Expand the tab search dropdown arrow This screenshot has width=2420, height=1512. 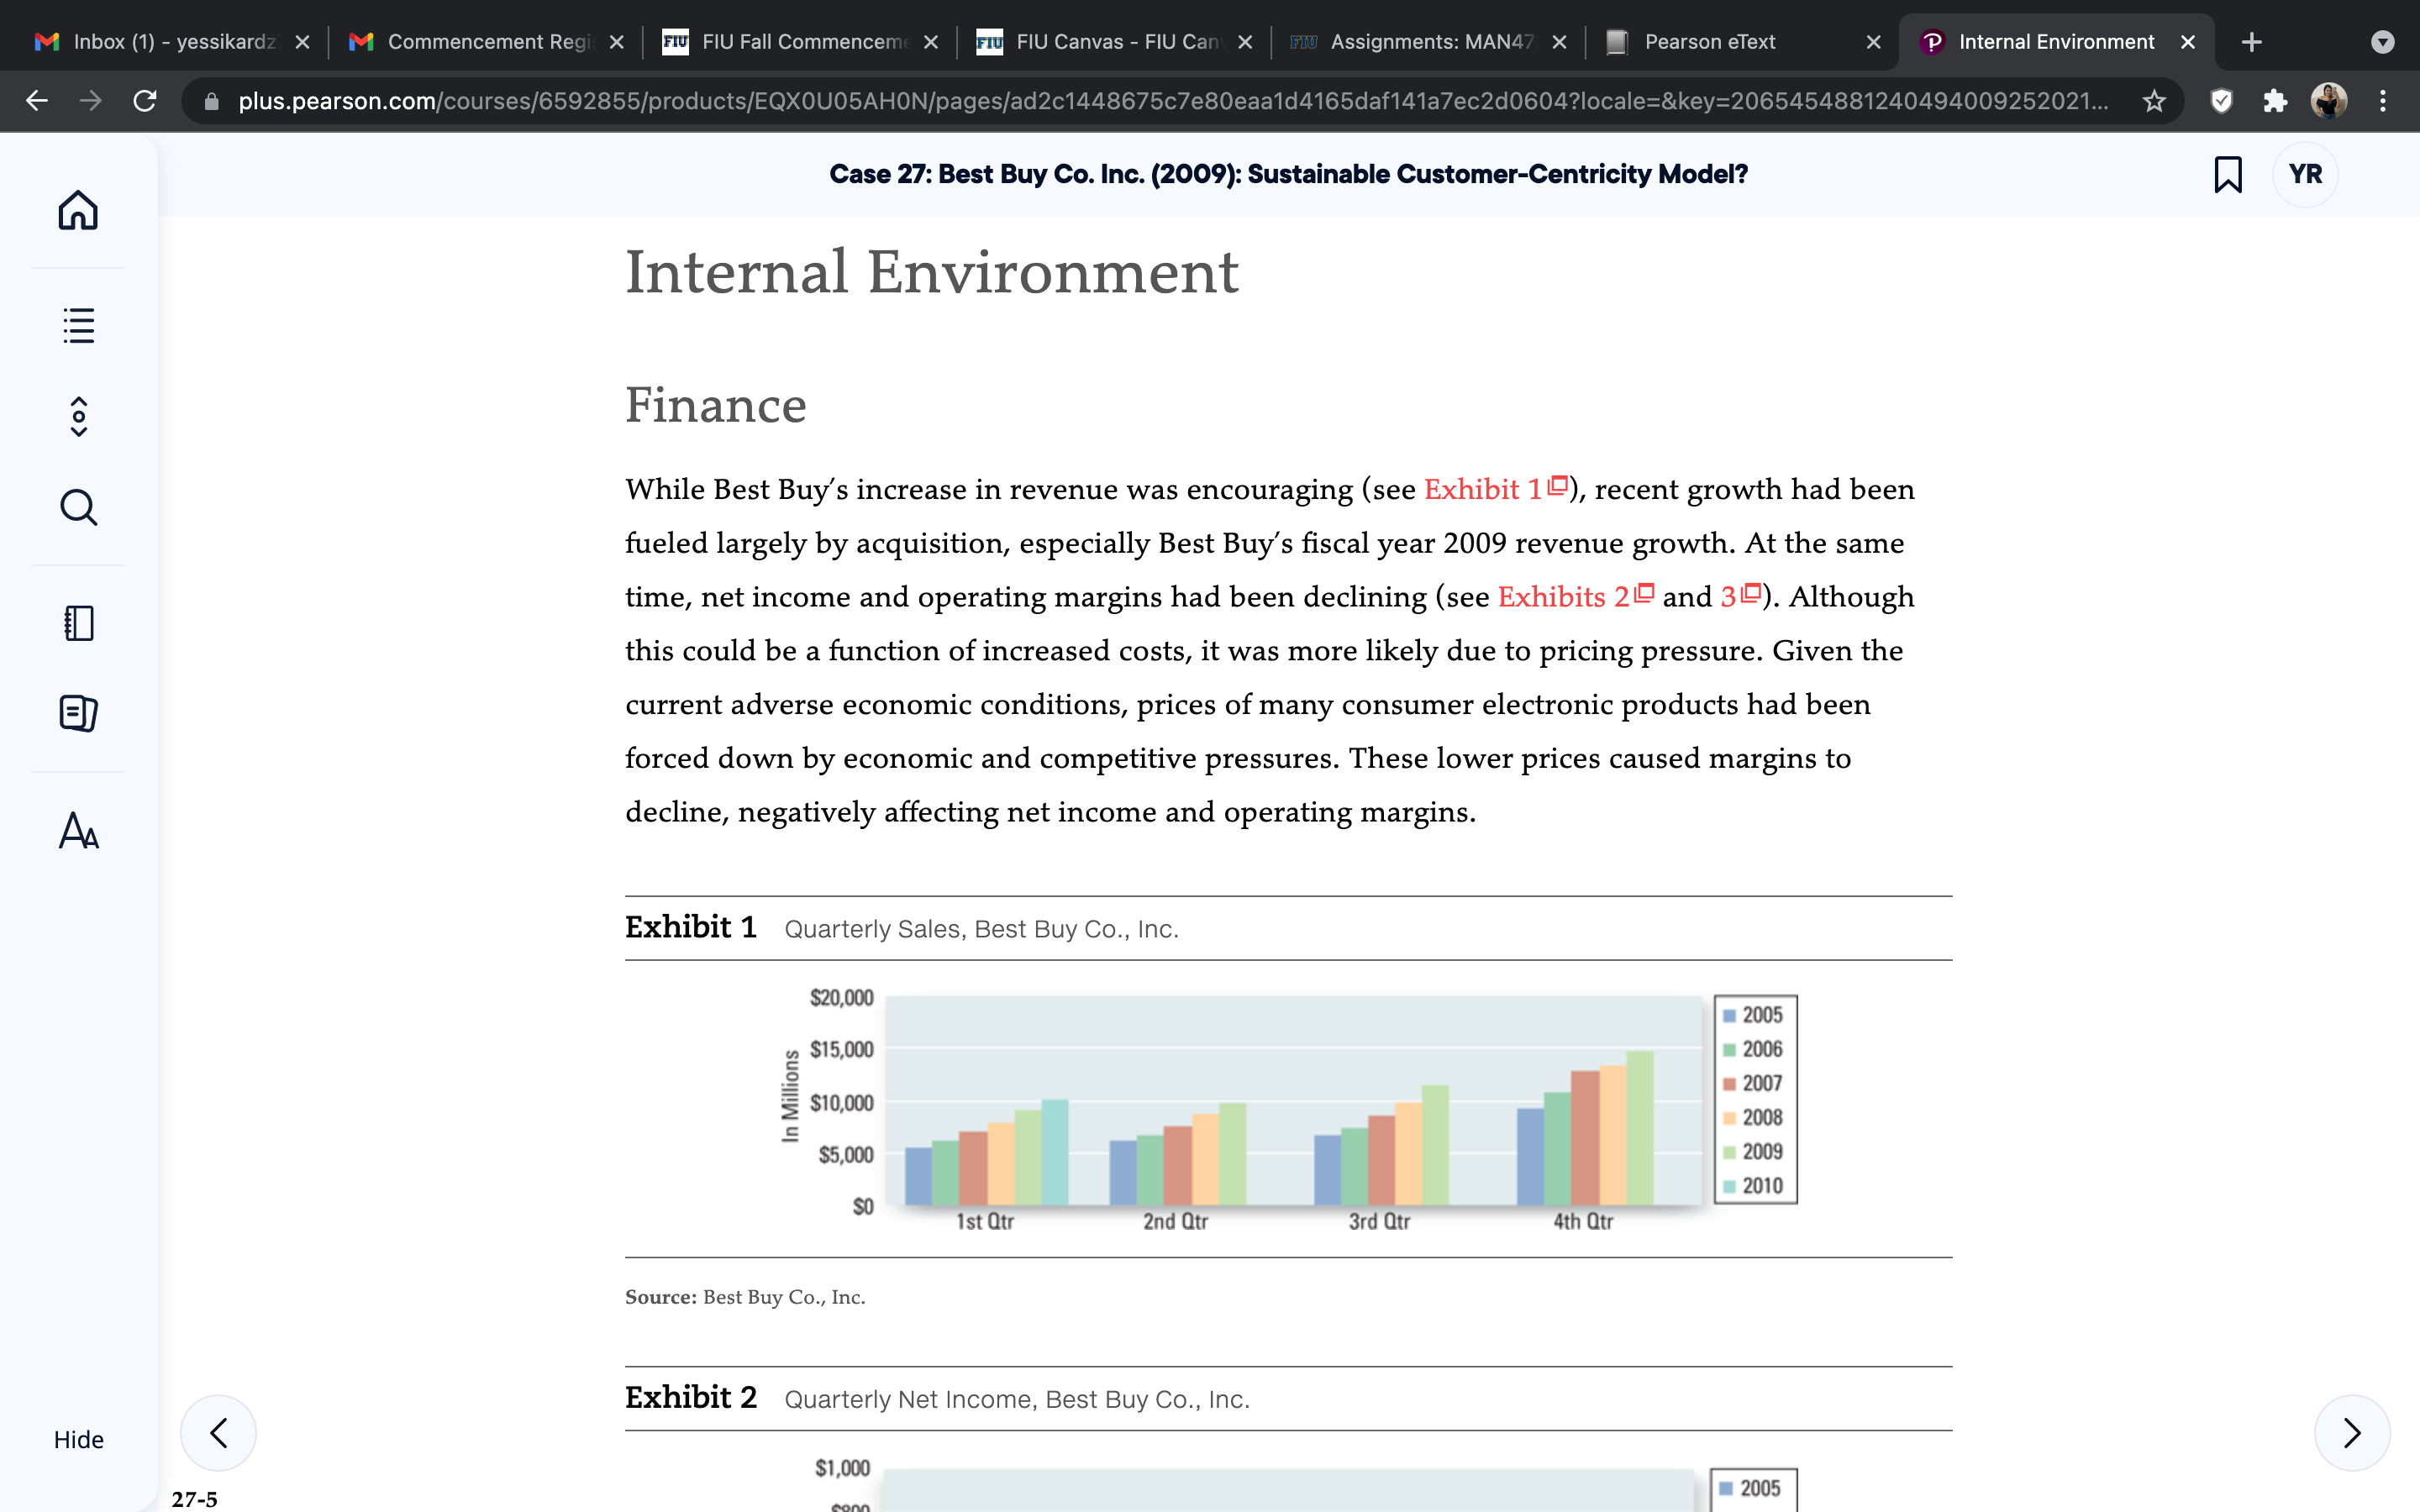pyautogui.click(x=2383, y=42)
